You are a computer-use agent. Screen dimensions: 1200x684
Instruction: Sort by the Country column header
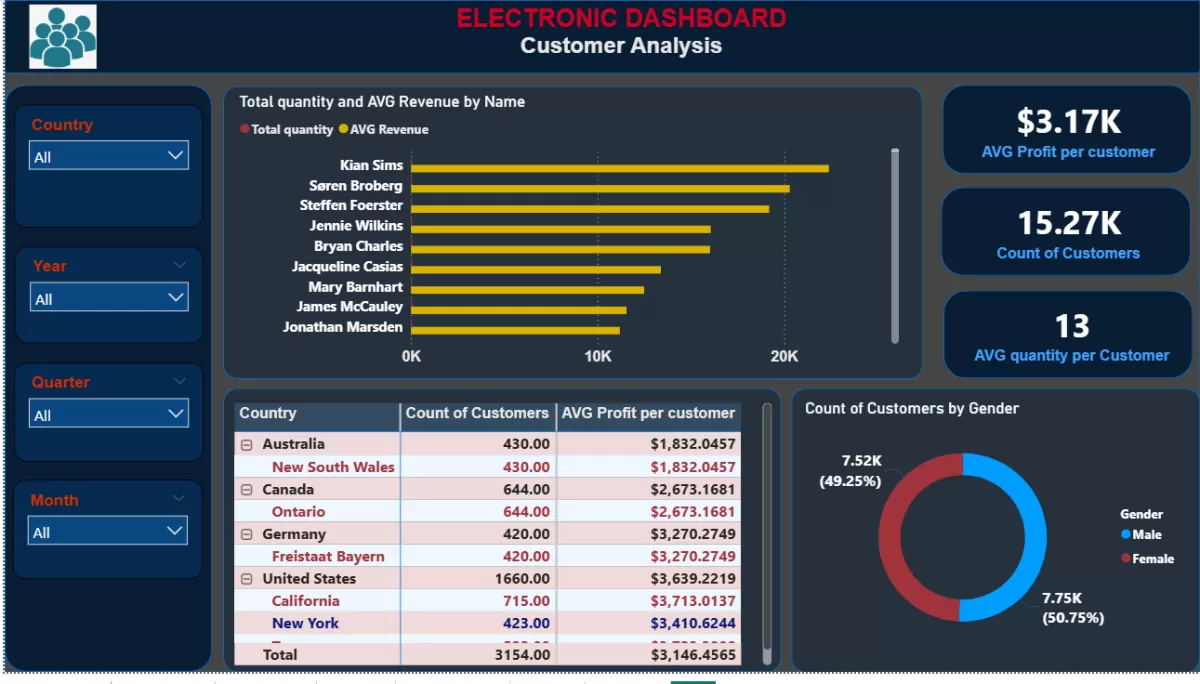317,413
